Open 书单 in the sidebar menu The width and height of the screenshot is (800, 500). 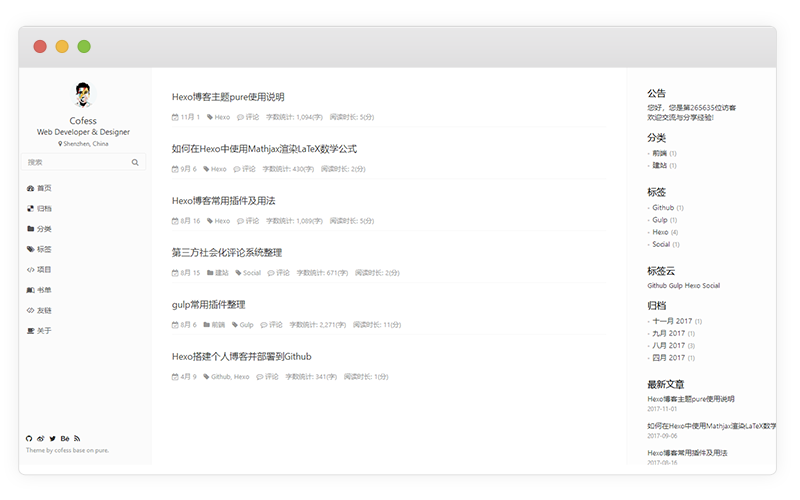click(x=44, y=290)
